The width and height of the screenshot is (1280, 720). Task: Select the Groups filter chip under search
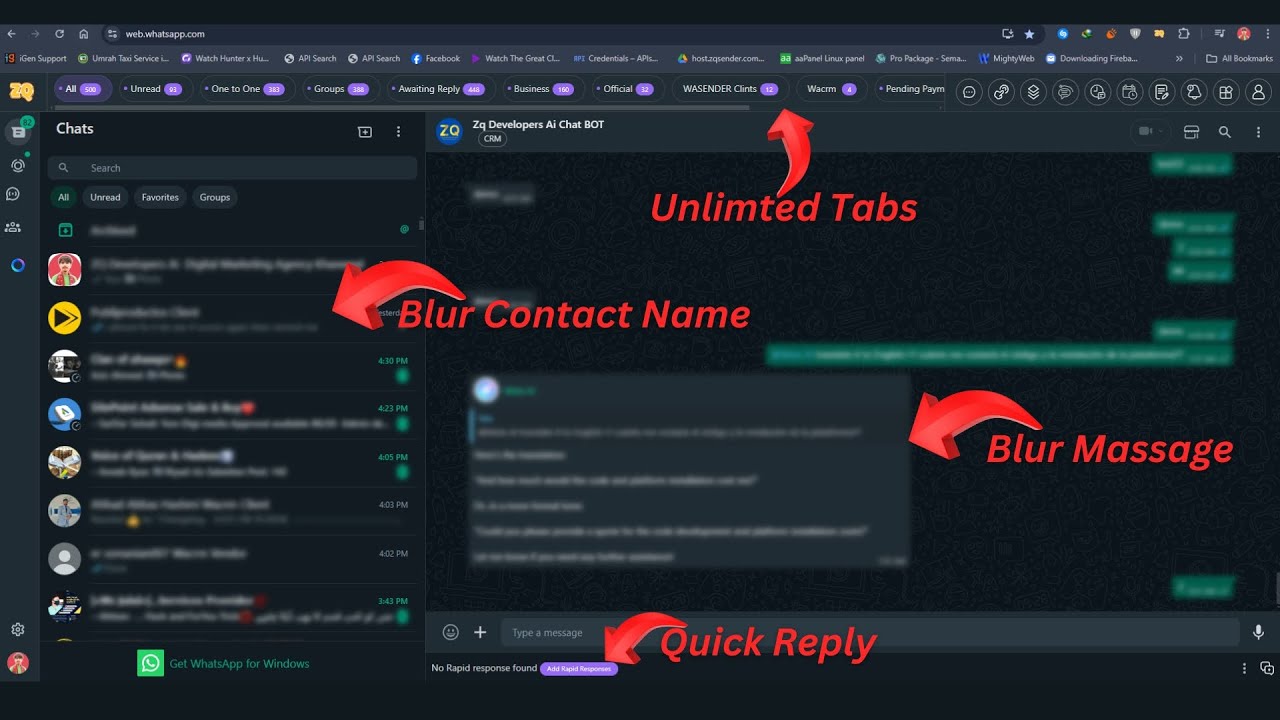point(215,197)
